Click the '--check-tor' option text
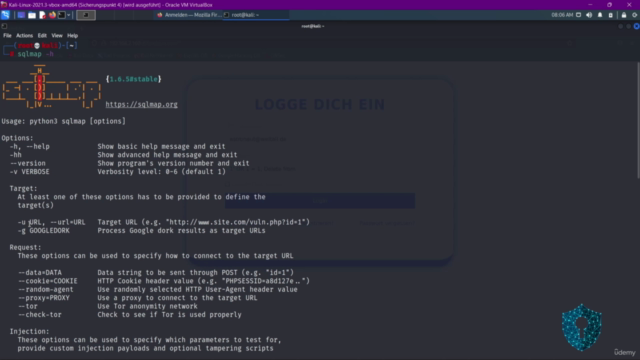 [39, 315]
